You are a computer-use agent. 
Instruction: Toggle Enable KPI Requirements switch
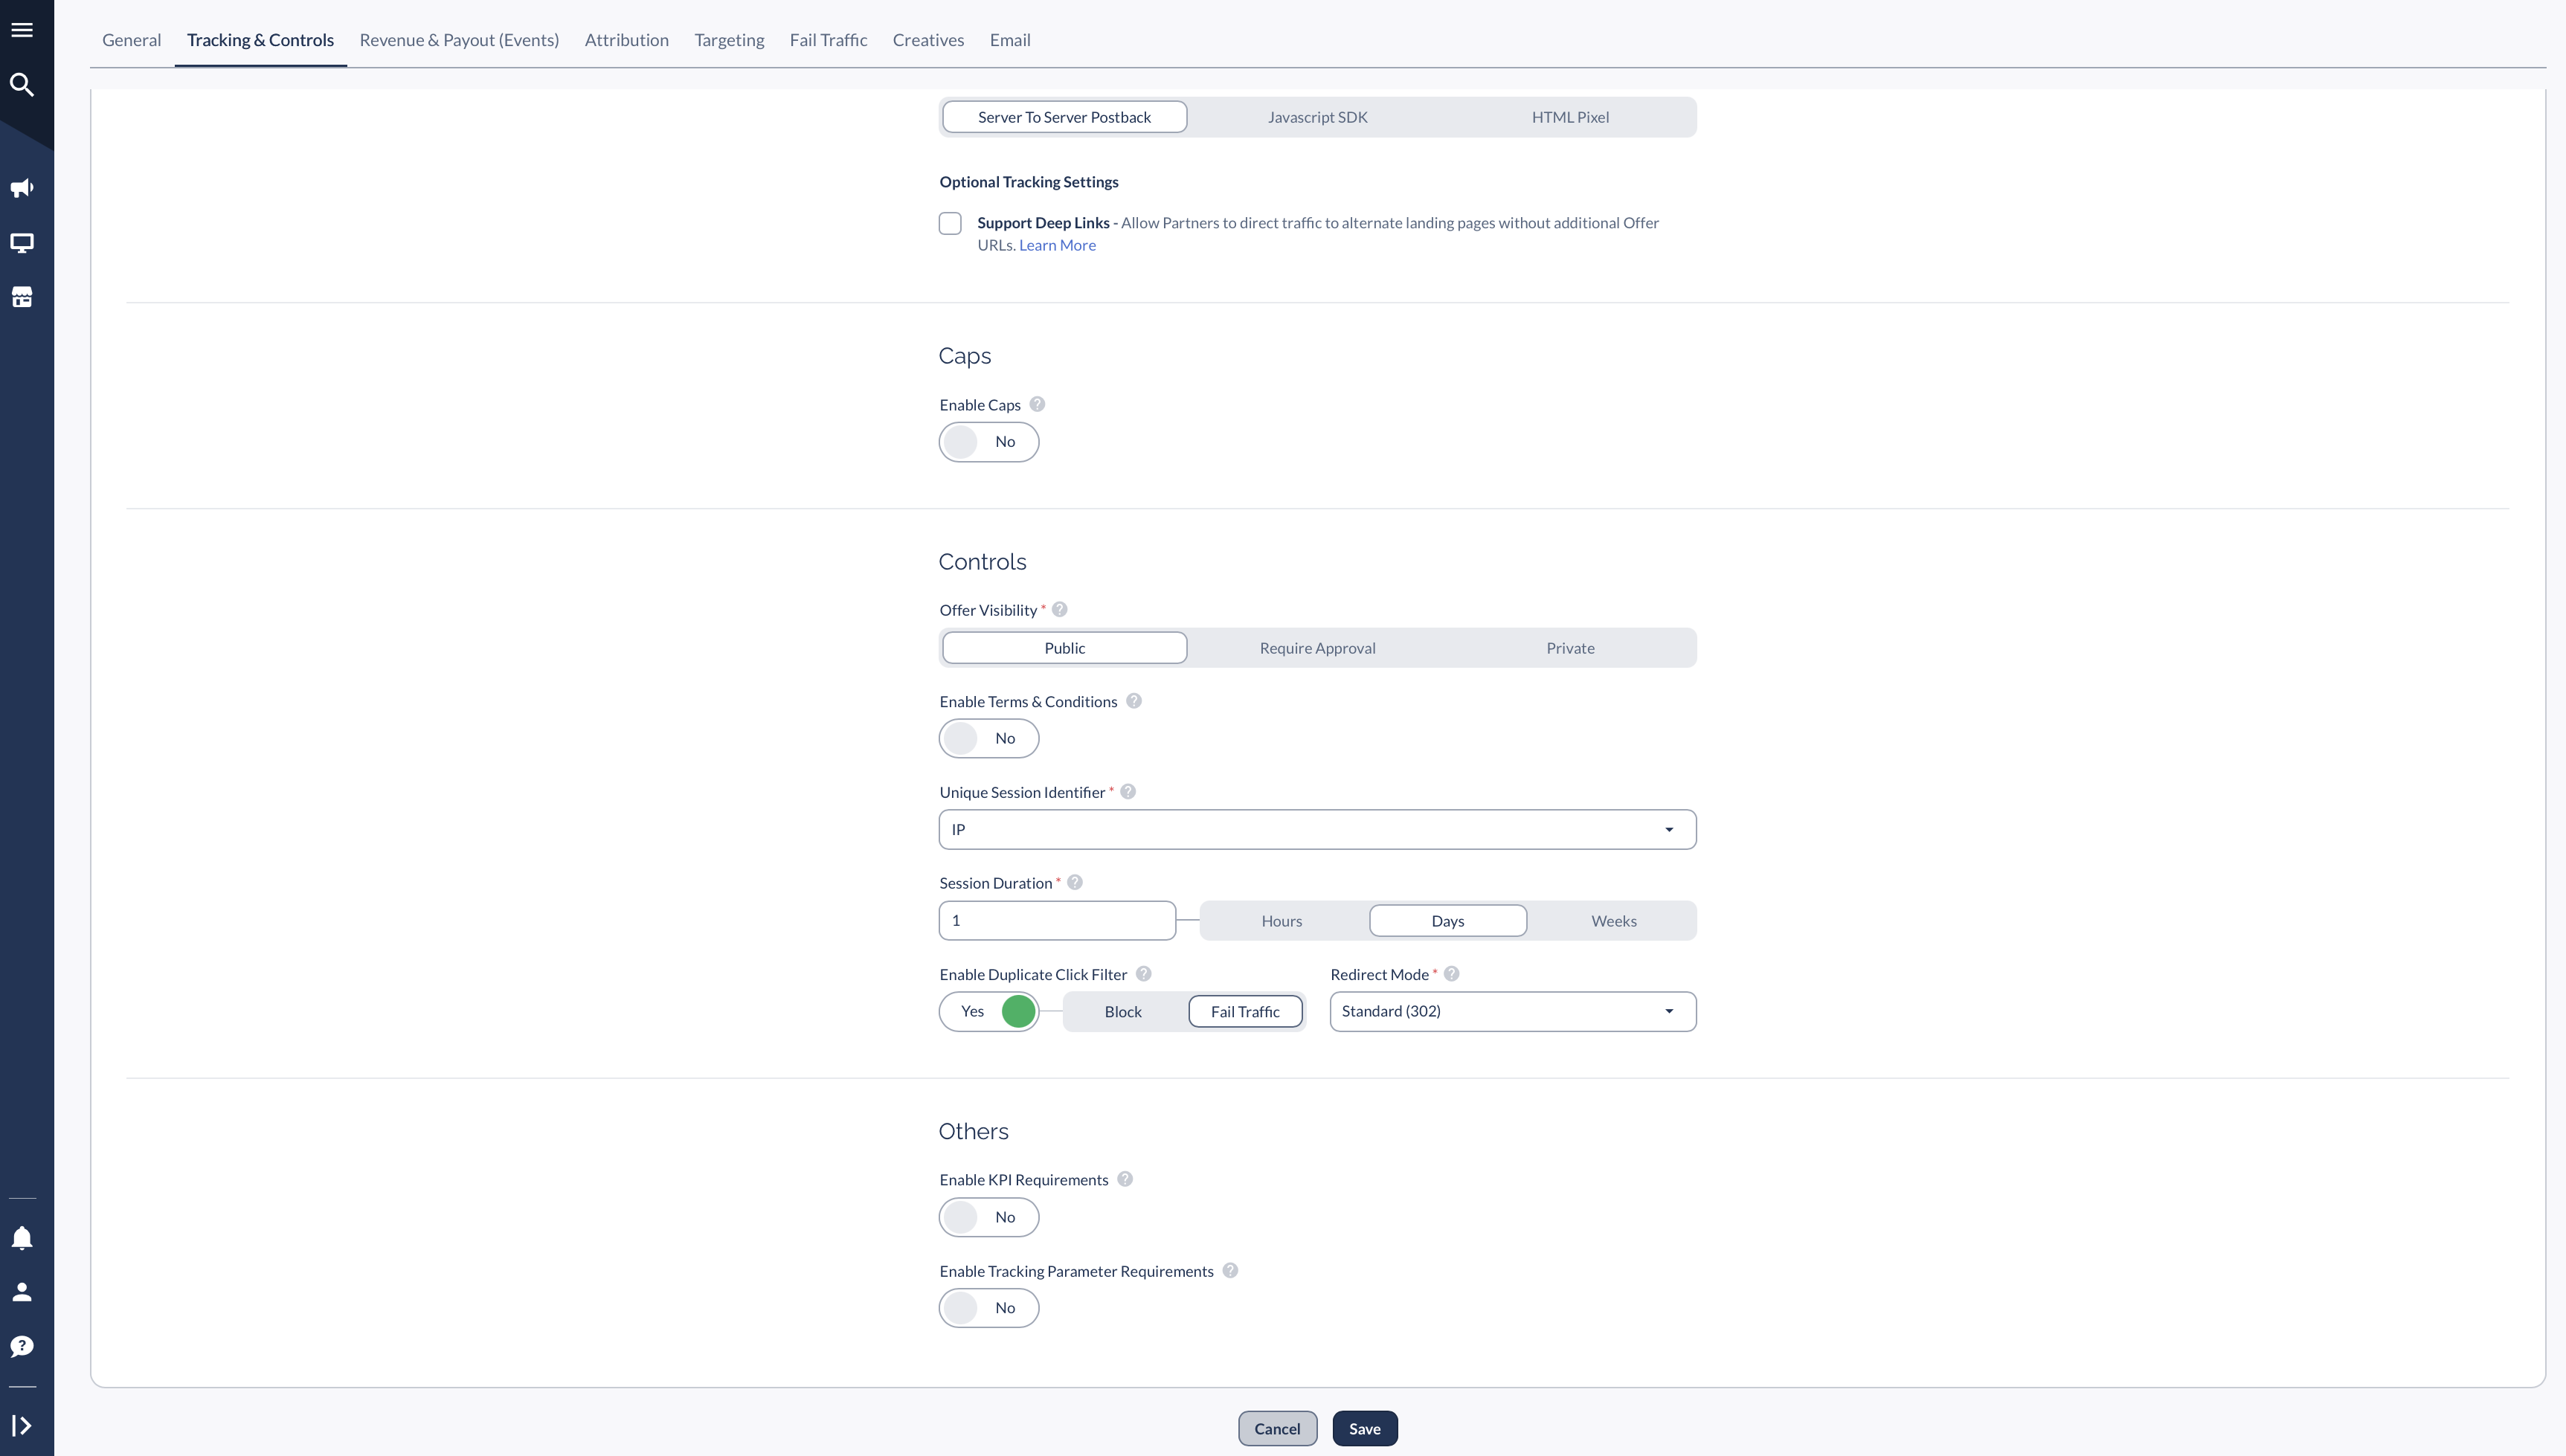[x=989, y=1217]
